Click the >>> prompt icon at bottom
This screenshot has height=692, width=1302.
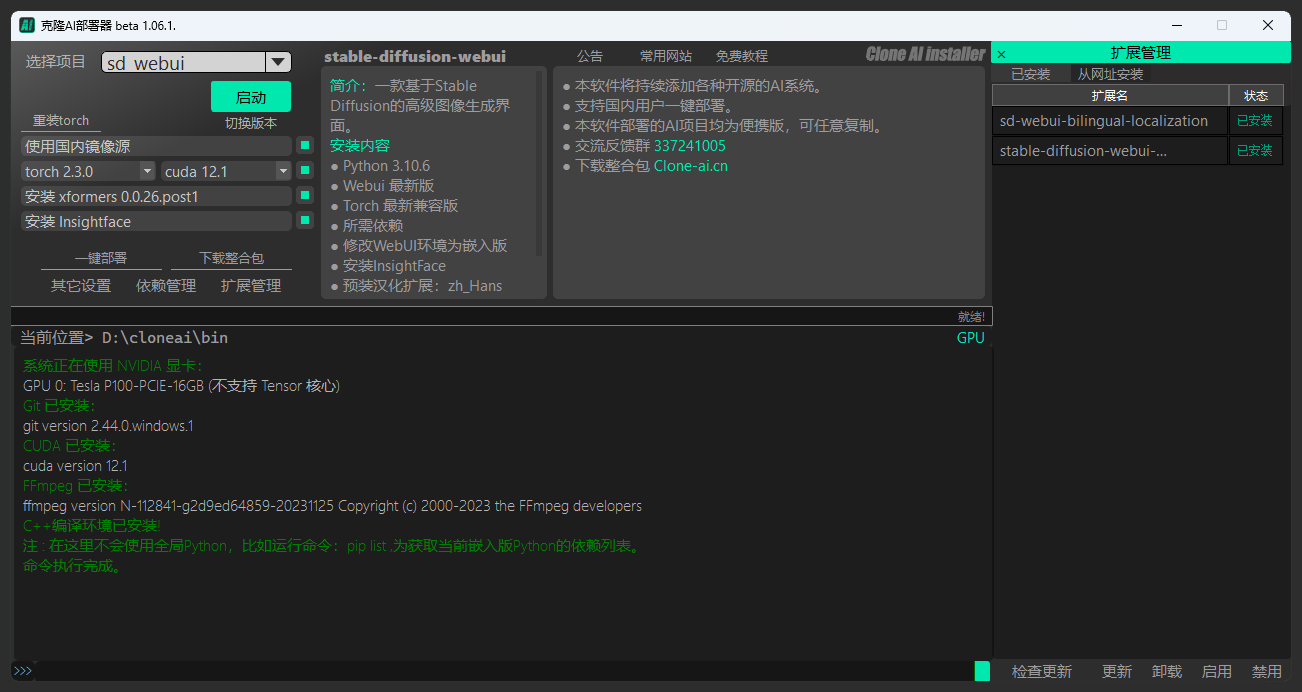[x=22, y=671]
